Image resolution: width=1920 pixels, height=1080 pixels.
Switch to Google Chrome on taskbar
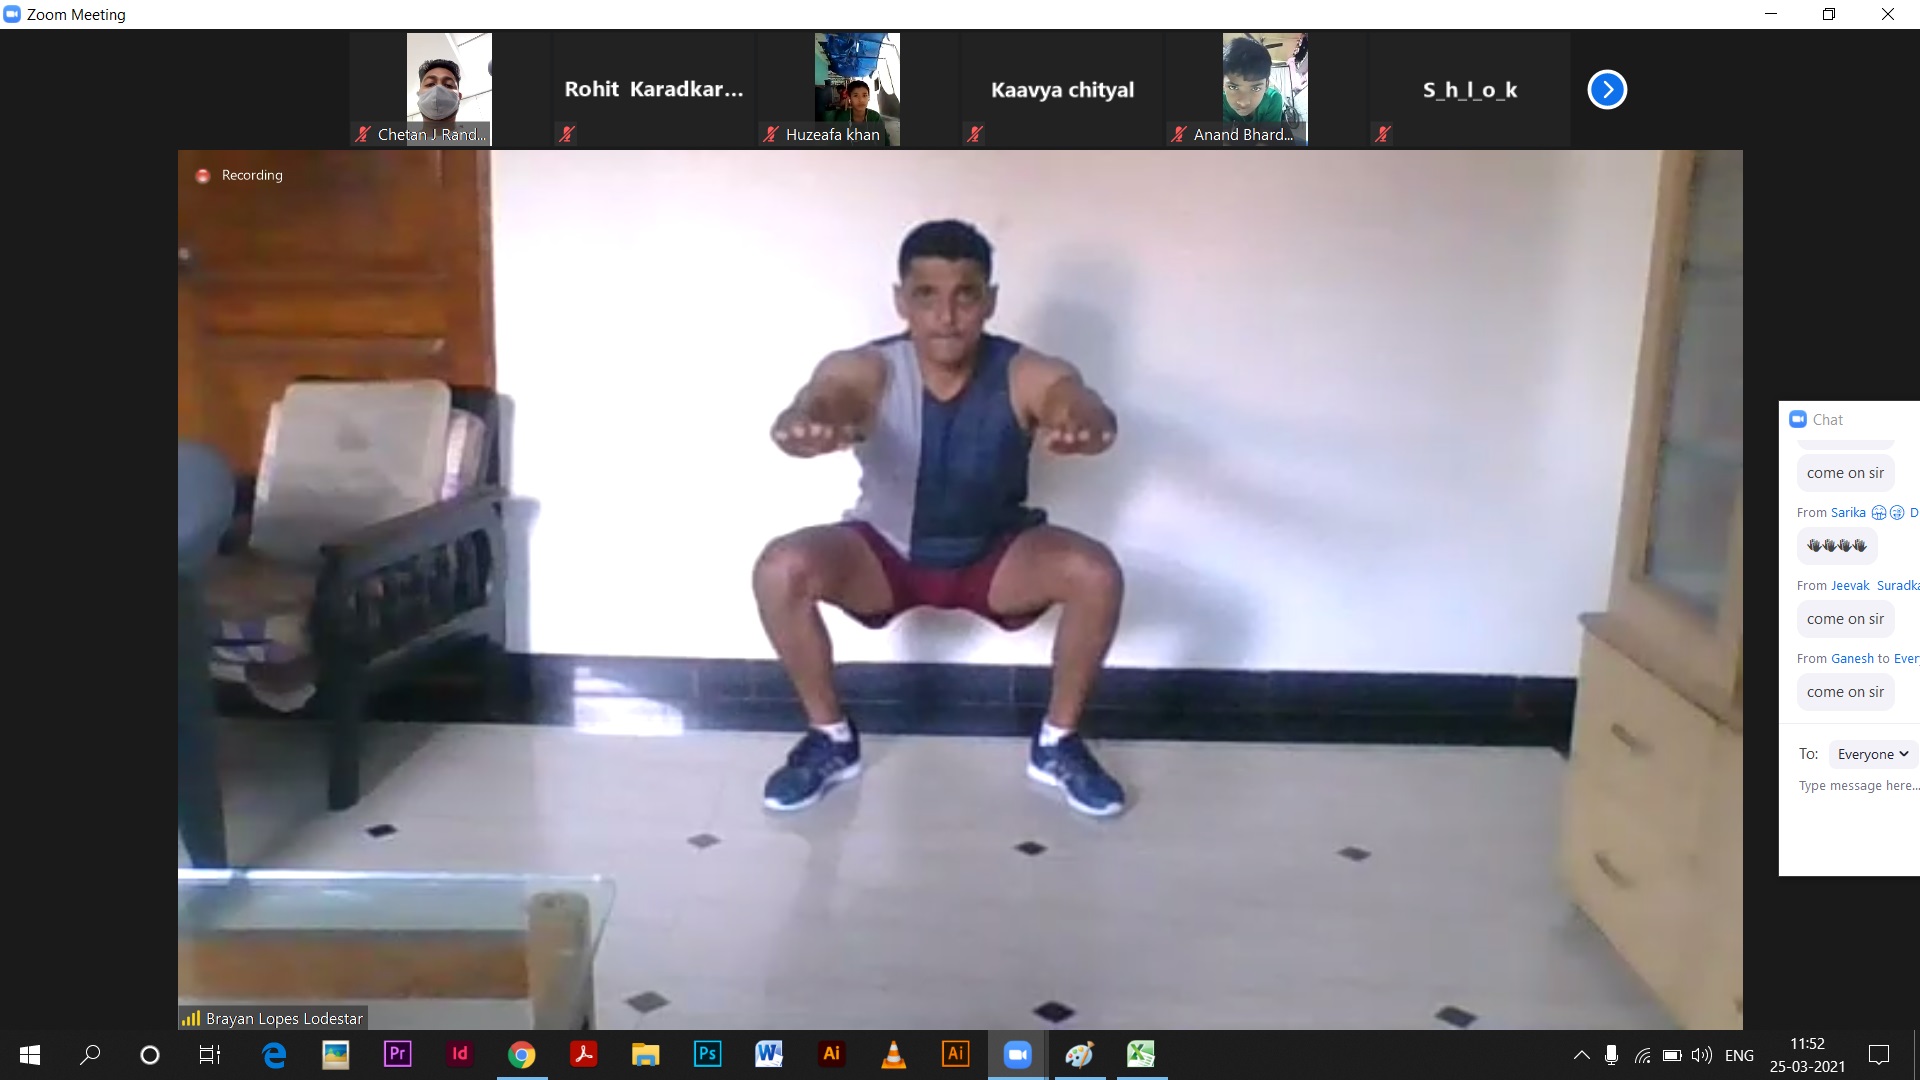coord(522,1055)
